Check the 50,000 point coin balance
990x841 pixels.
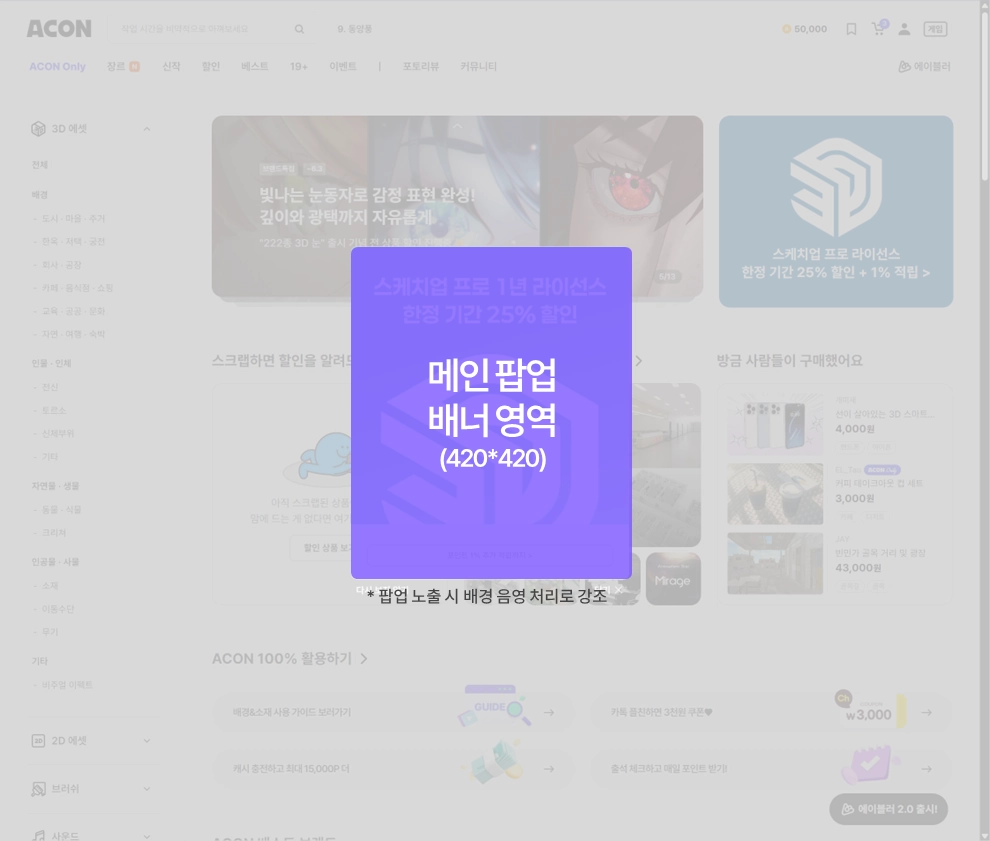click(804, 29)
